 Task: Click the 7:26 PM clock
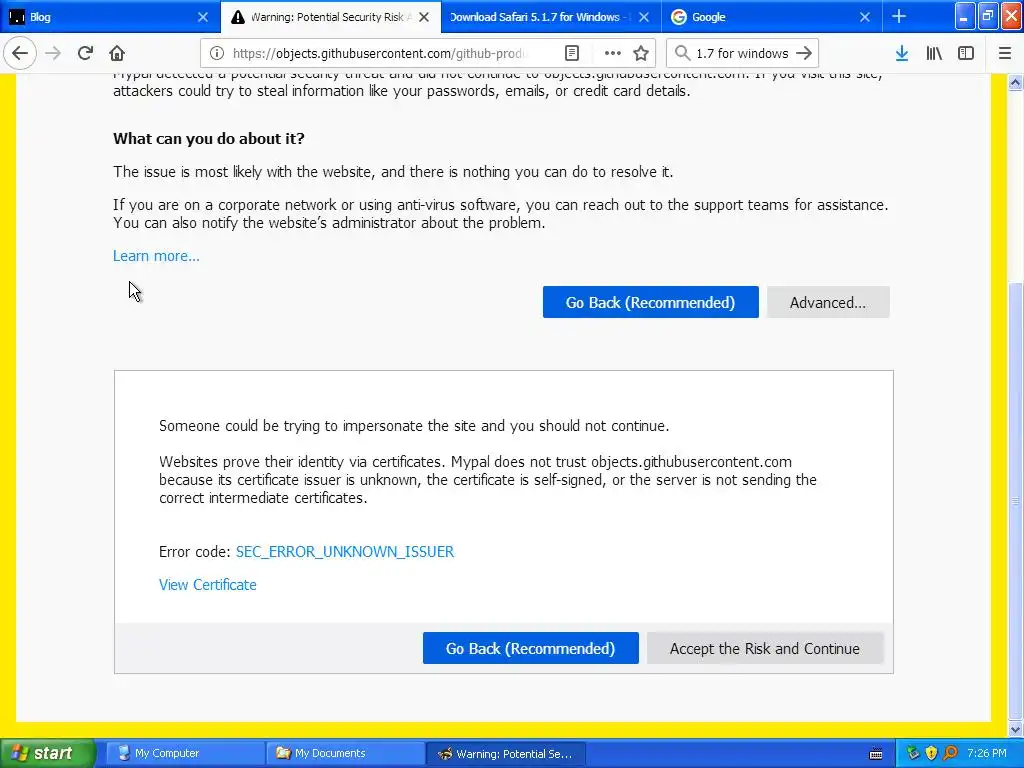987,754
